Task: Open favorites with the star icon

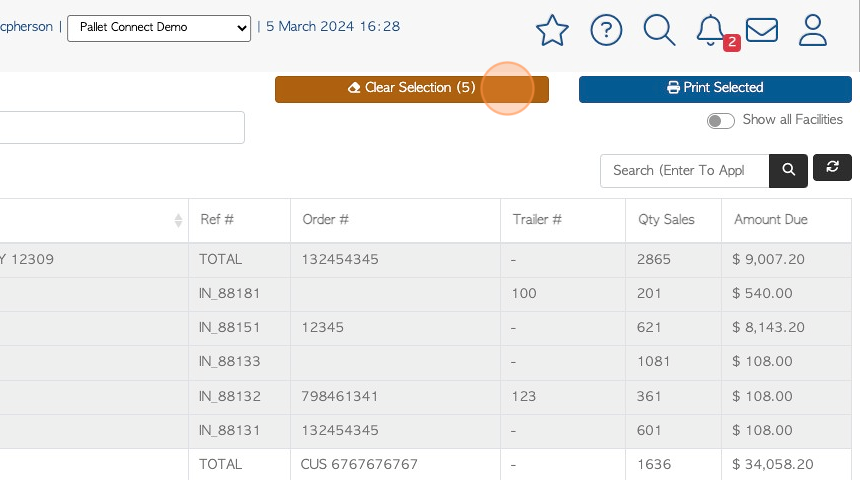Action: [552, 30]
